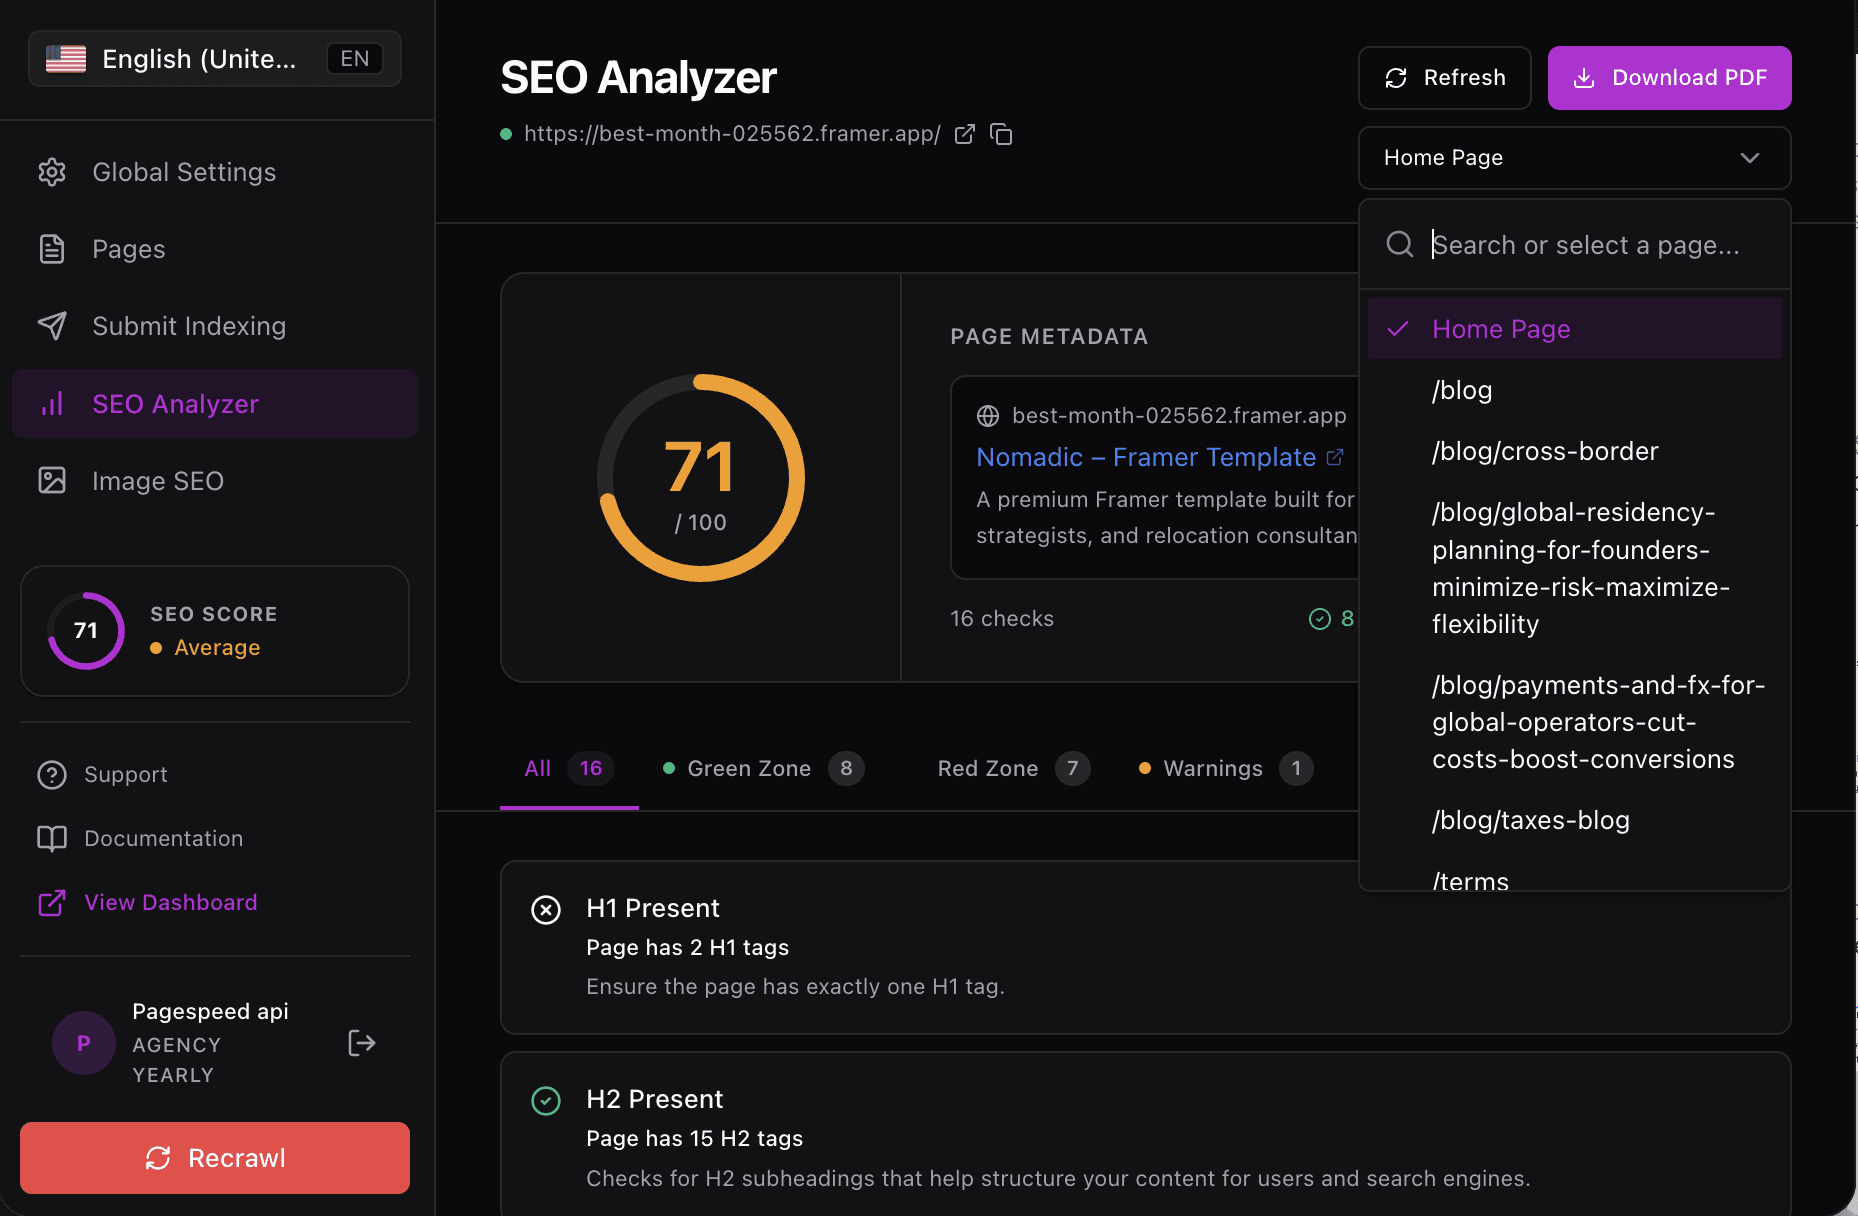Open Submit Indexing in sidebar
Viewport: 1858px width, 1216px height.
215,326
